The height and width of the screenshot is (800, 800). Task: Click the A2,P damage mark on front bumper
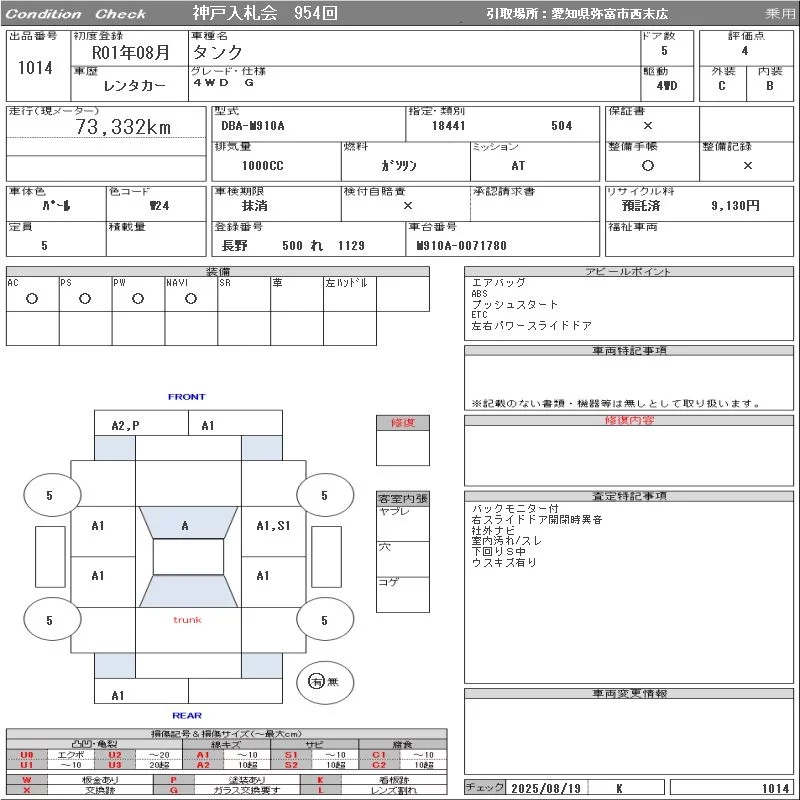click(125, 426)
